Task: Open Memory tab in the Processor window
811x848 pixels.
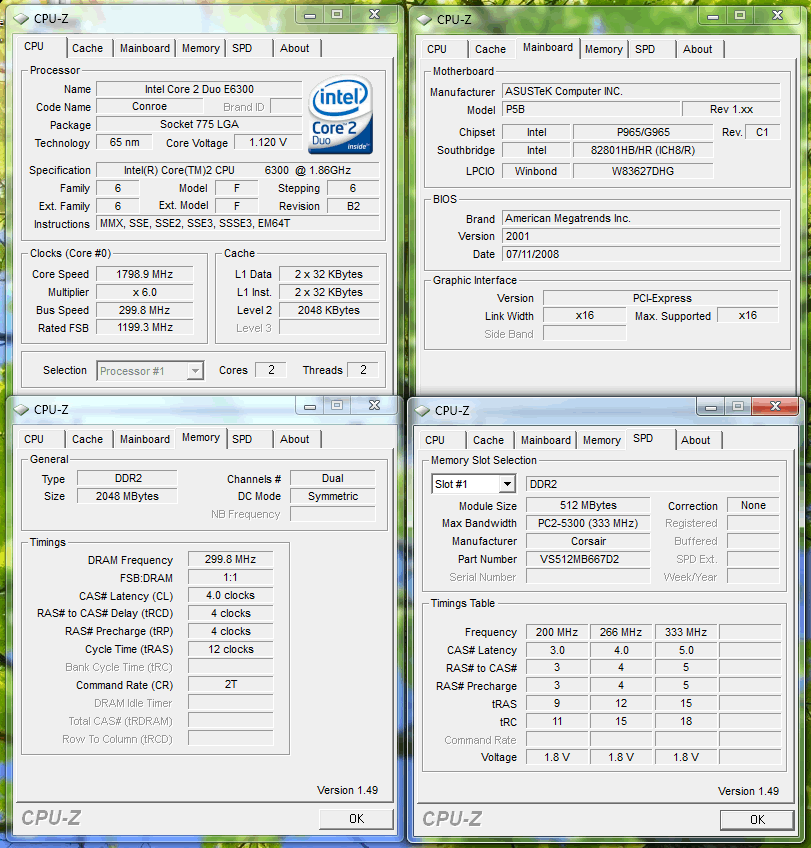Action: pos(201,48)
